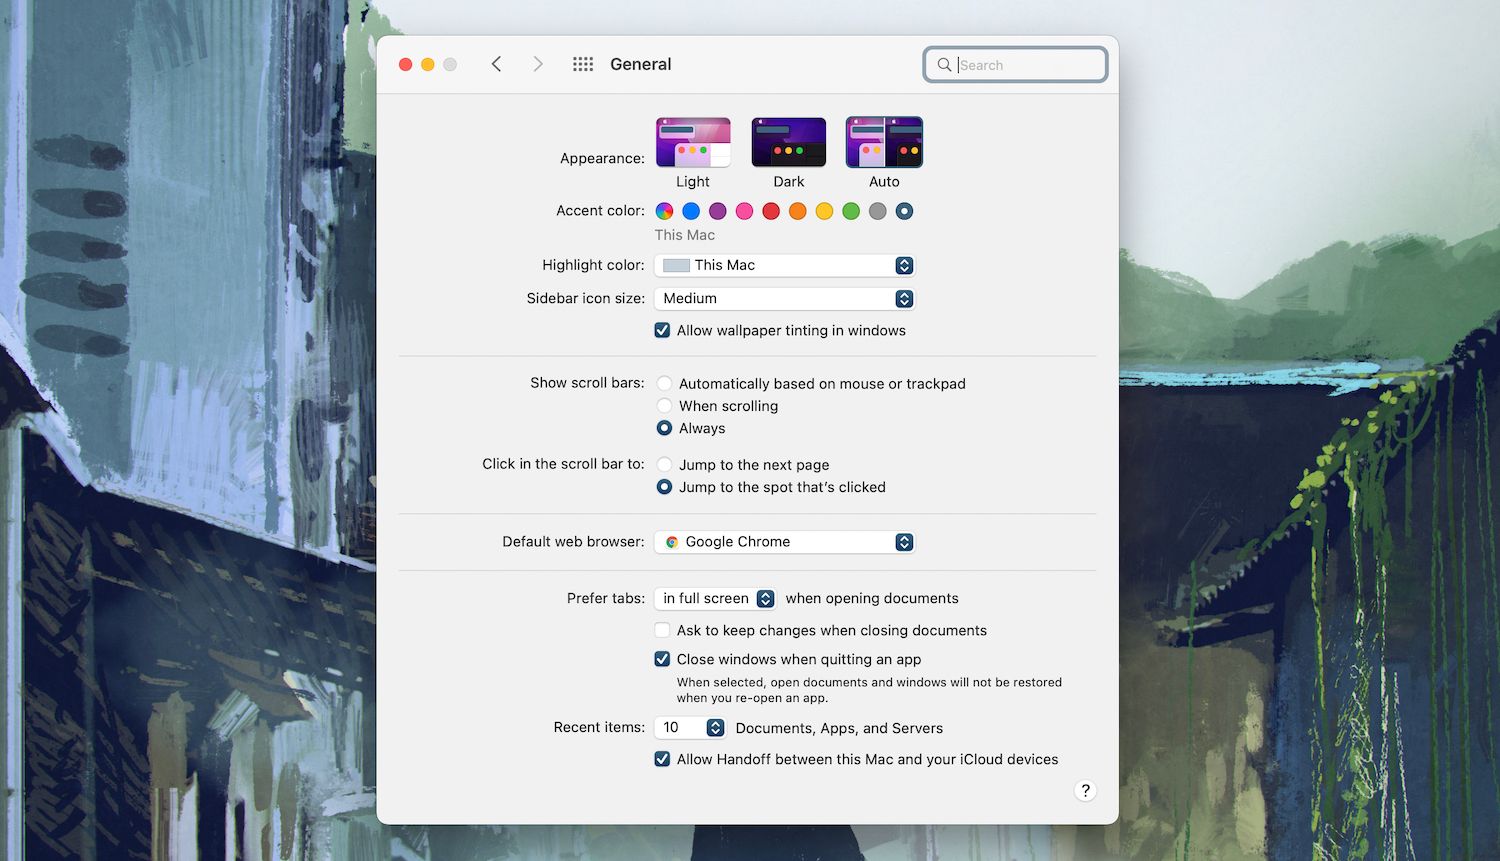Screen dimensions: 1500x861
Task: Change the Prefer tabs setting dropdown
Action: click(x=714, y=598)
